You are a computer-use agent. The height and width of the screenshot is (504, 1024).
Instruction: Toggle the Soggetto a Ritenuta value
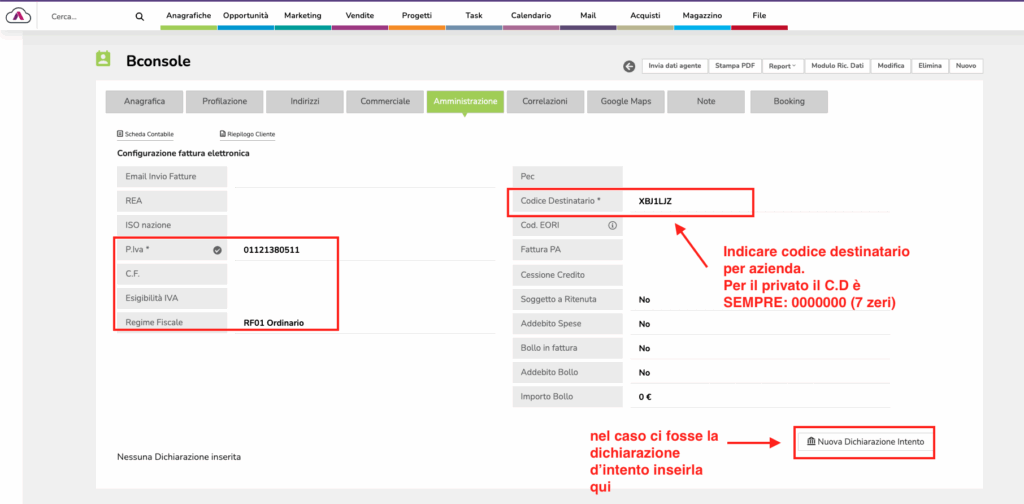pyautogui.click(x=645, y=299)
